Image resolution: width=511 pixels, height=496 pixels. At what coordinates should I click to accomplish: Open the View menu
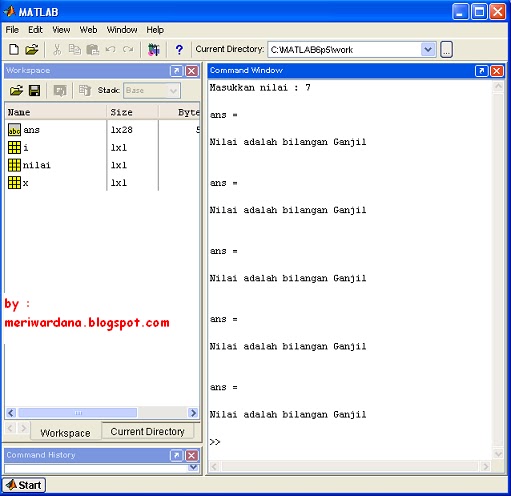pos(61,30)
